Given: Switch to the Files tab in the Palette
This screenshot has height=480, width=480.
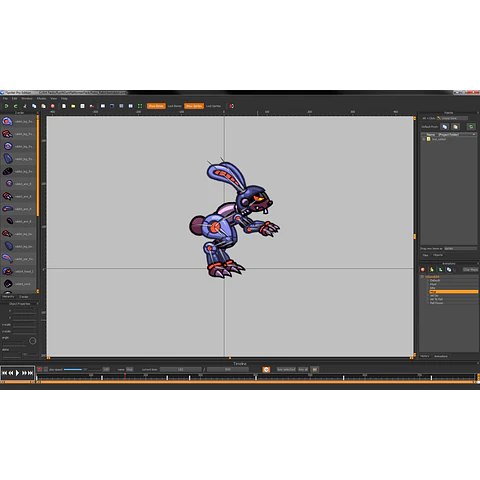Looking at the screenshot, I should pyautogui.click(x=425, y=255).
